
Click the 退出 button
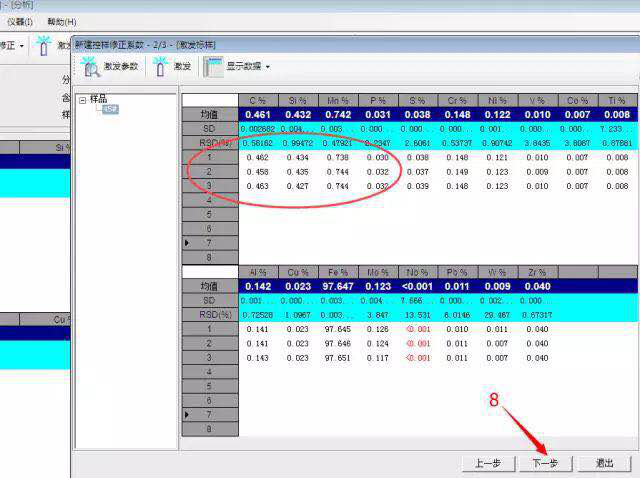(605, 463)
